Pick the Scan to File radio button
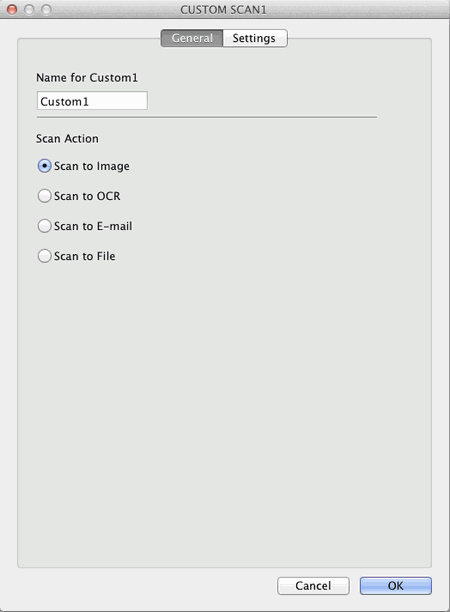The image size is (450, 612). click(x=44, y=256)
